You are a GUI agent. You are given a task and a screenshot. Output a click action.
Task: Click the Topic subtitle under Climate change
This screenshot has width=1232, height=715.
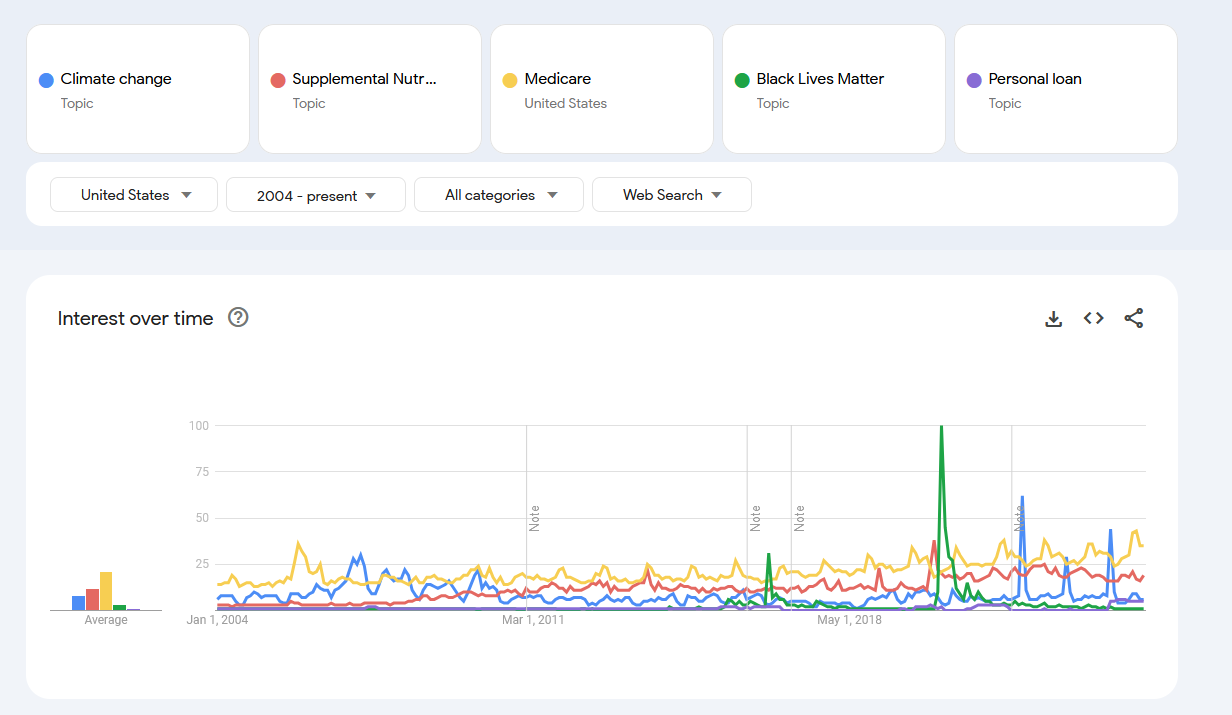click(77, 103)
